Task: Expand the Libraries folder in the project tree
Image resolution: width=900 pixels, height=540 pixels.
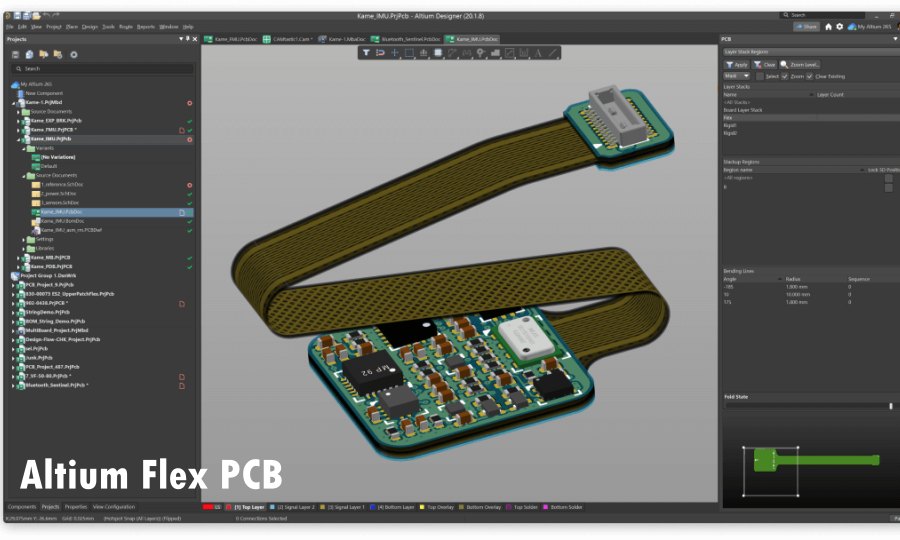Action: click(x=24, y=249)
